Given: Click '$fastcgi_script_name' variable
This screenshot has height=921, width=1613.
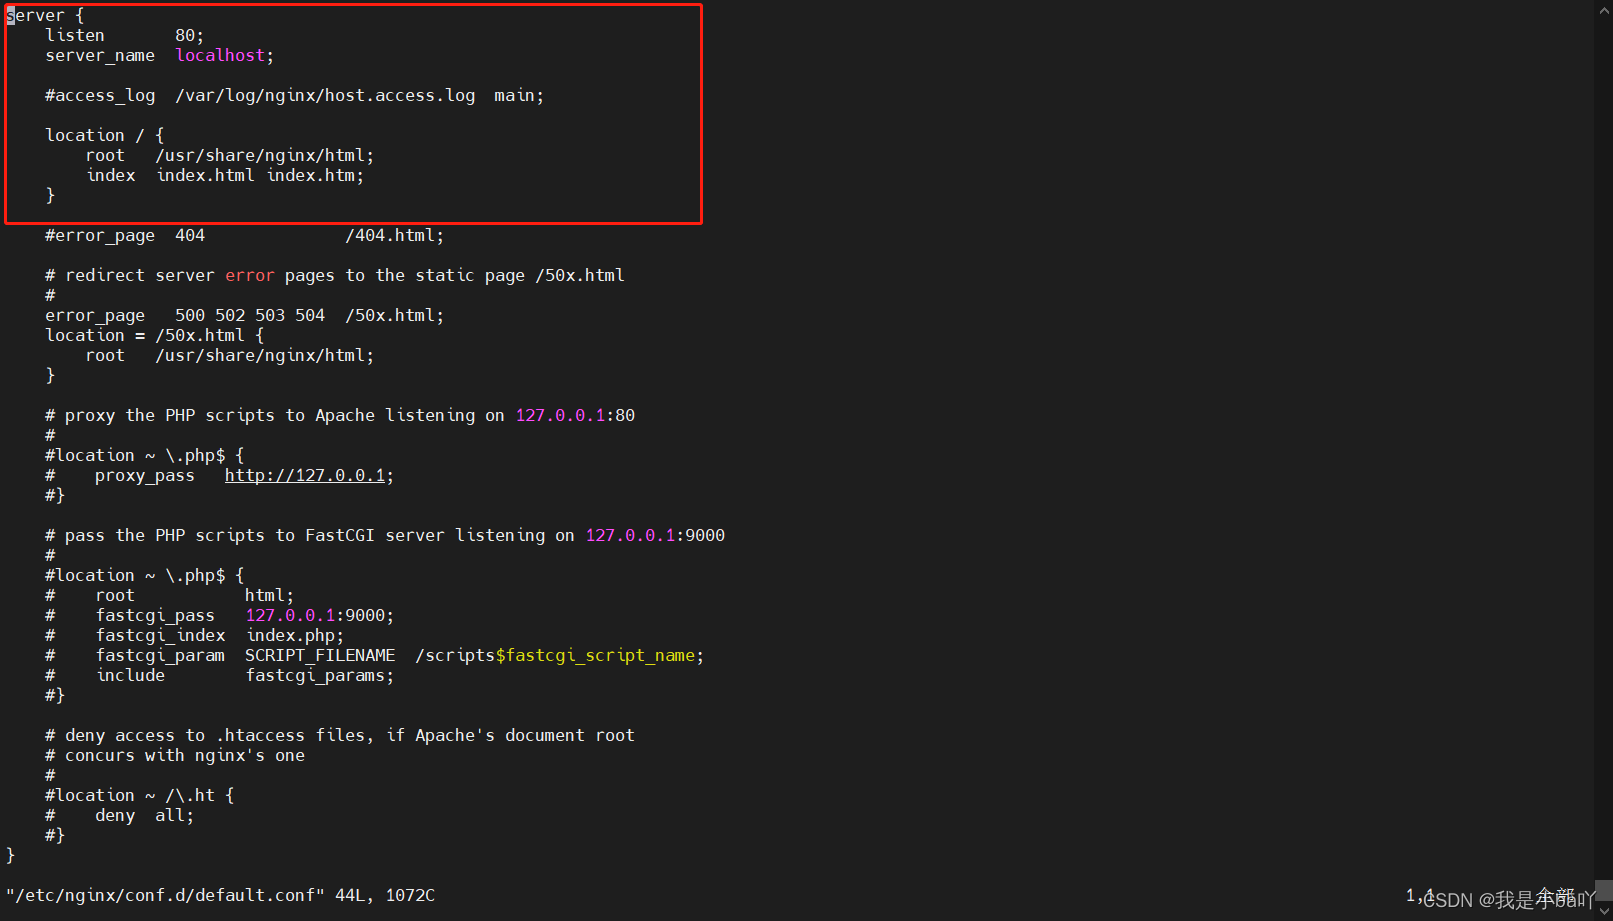Looking at the screenshot, I should [595, 656].
